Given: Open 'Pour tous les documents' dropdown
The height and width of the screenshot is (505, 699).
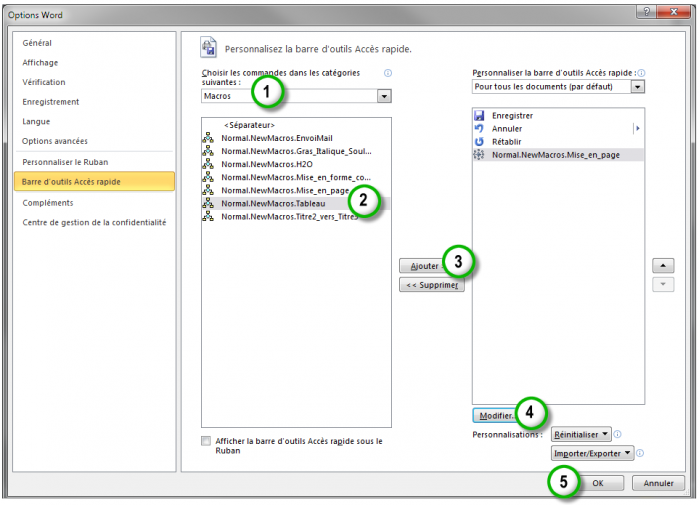Looking at the screenshot, I should 638,87.
